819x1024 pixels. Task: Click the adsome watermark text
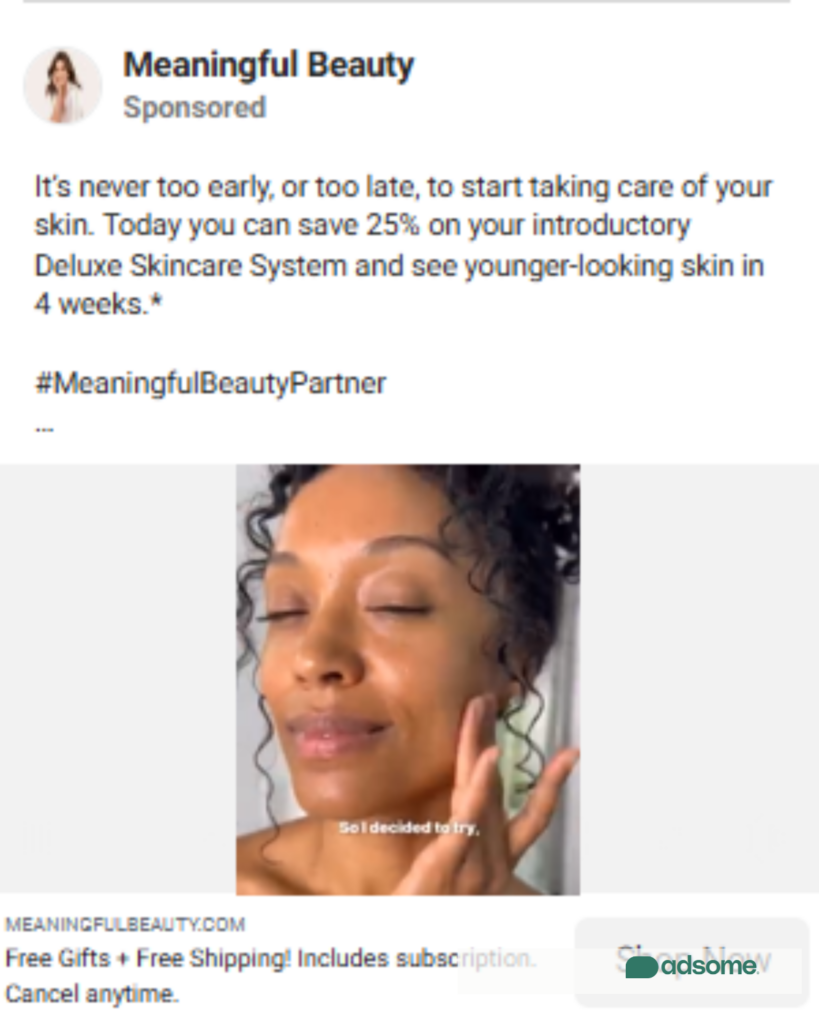click(x=709, y=966)
